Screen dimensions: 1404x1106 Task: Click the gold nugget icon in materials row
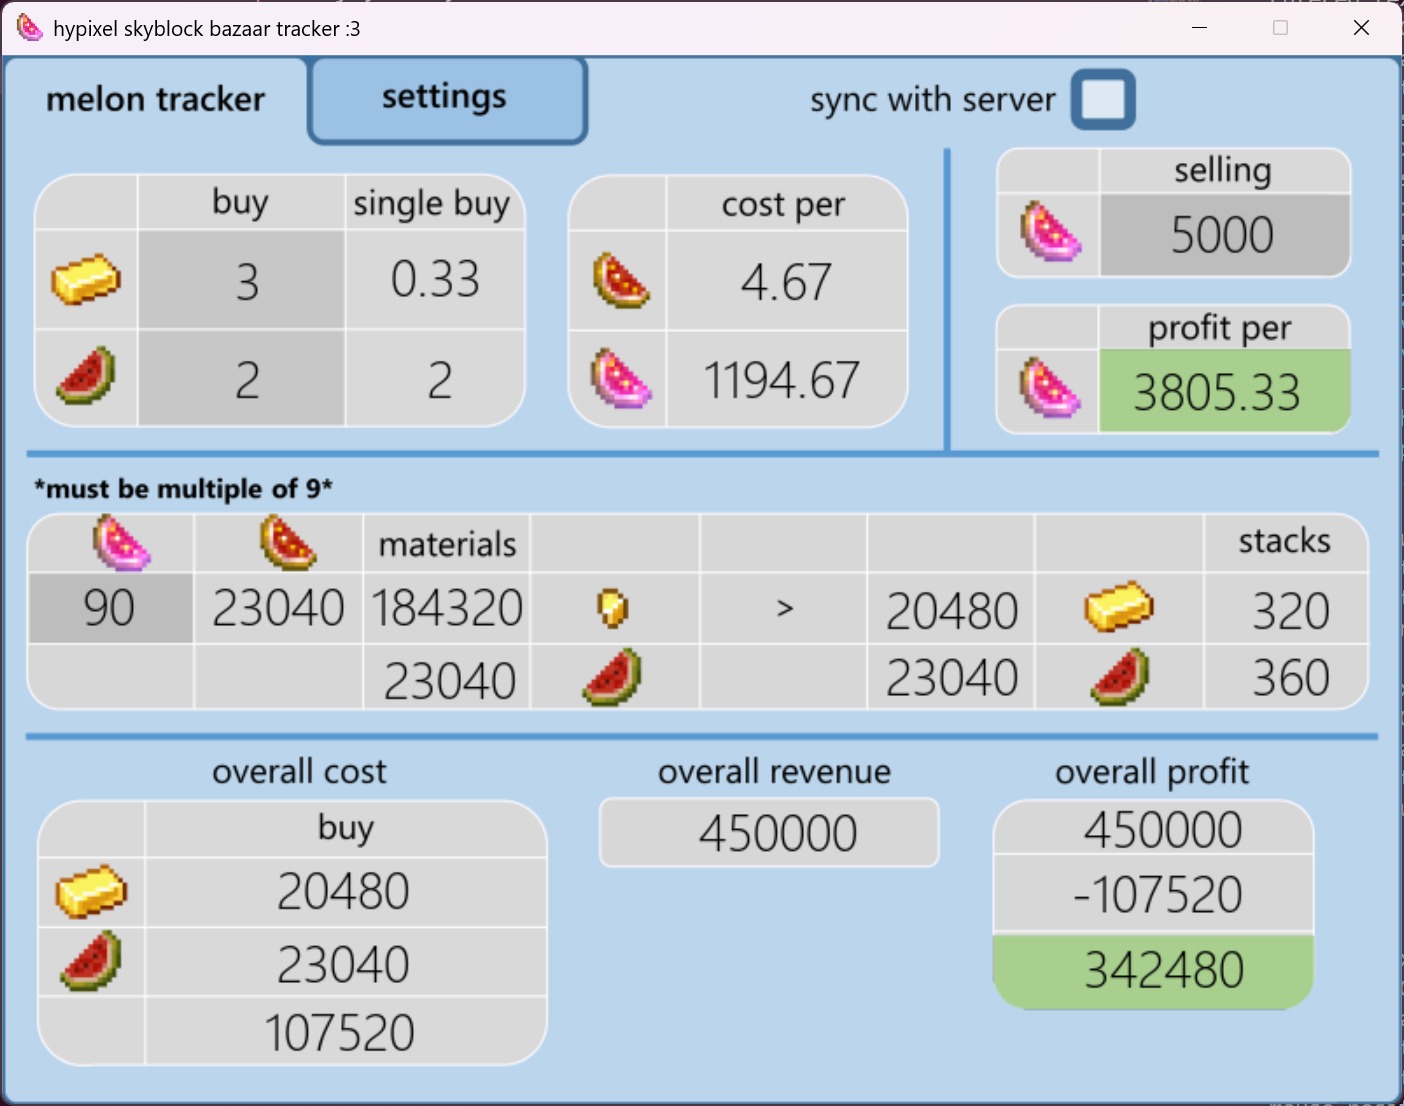(x=613, y=608)
